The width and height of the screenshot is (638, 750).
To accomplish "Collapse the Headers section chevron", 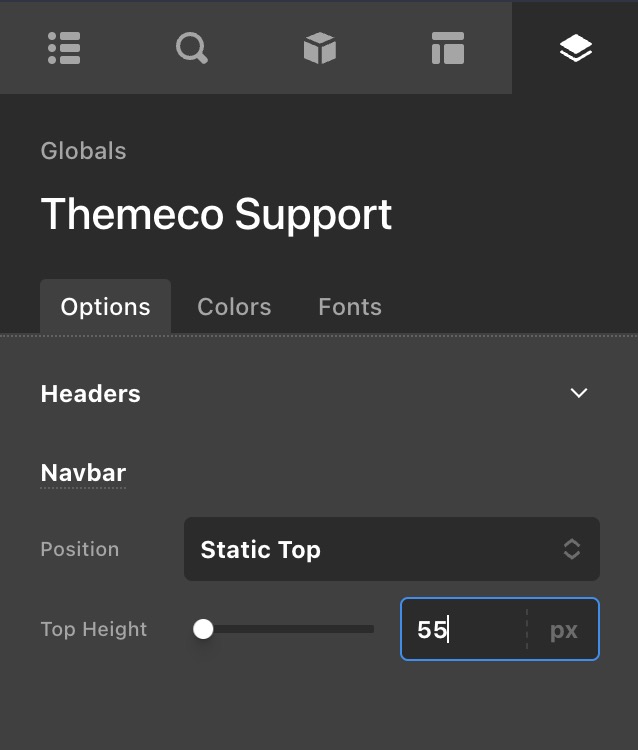I will click(x=578, y=393).
